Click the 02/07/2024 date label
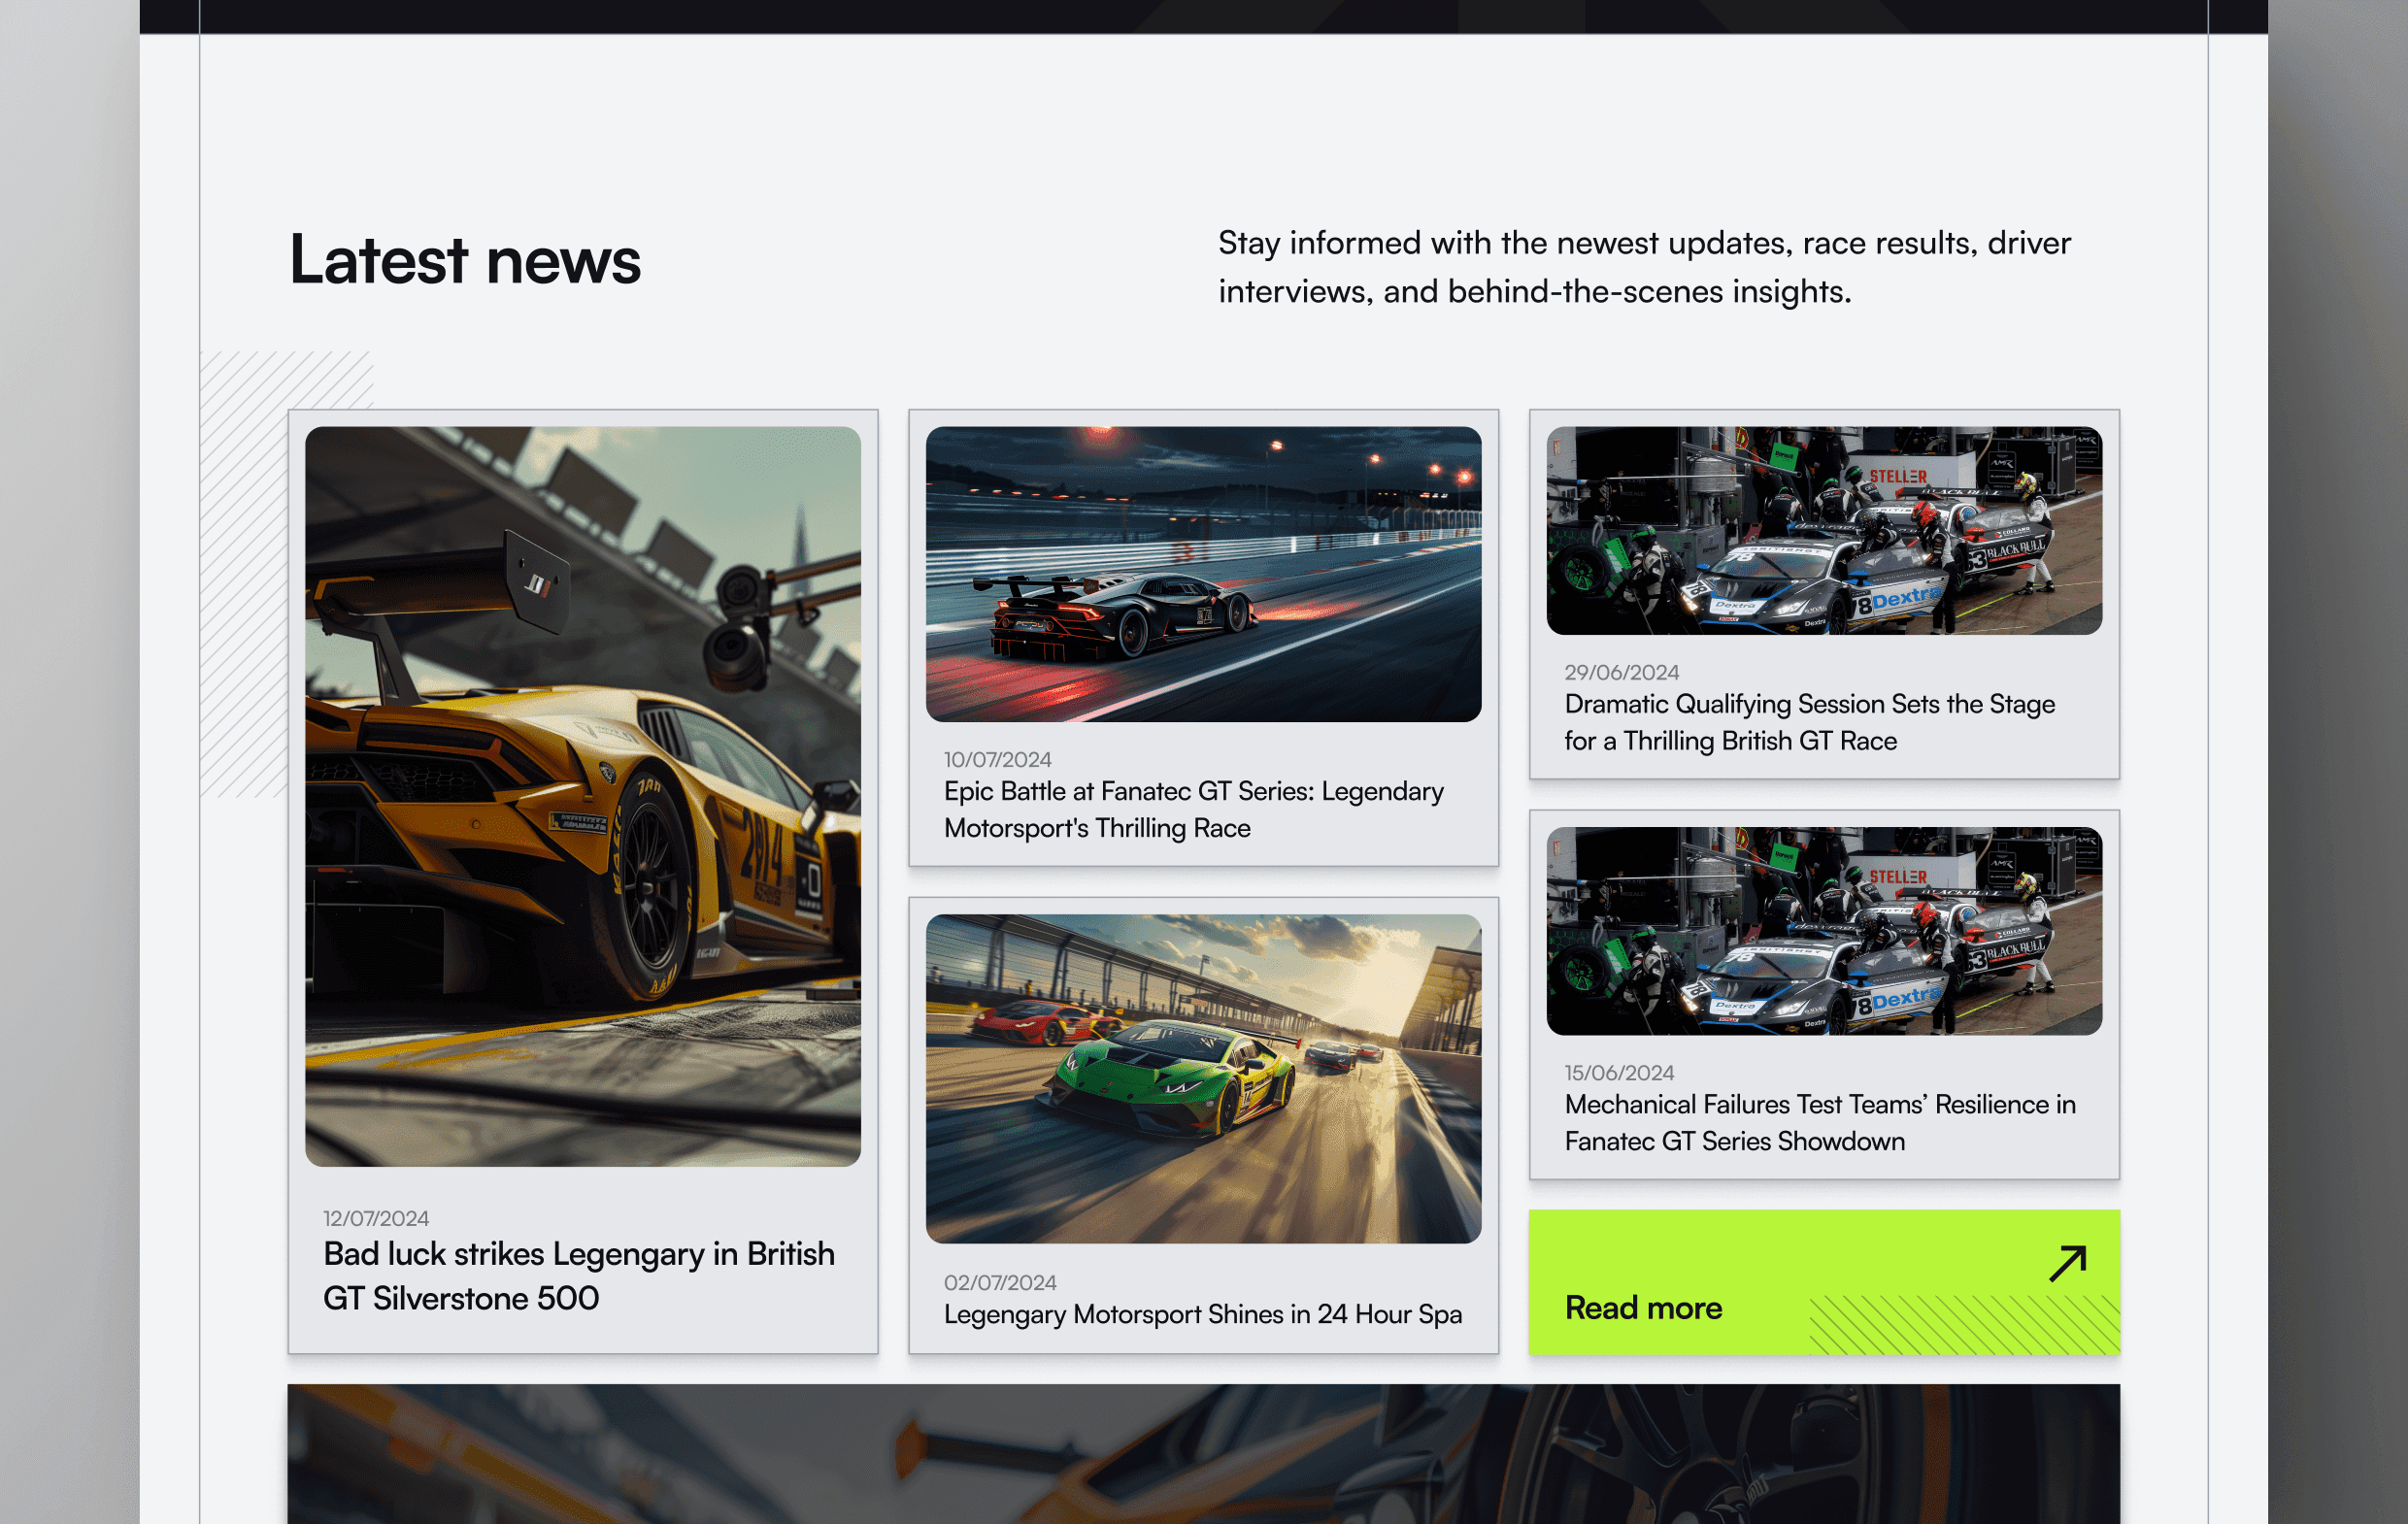 999,1282
